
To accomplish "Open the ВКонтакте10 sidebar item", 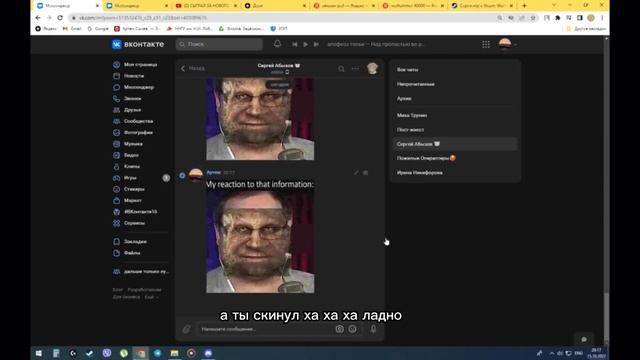I will pyautogui.click(x=140, y=212).
